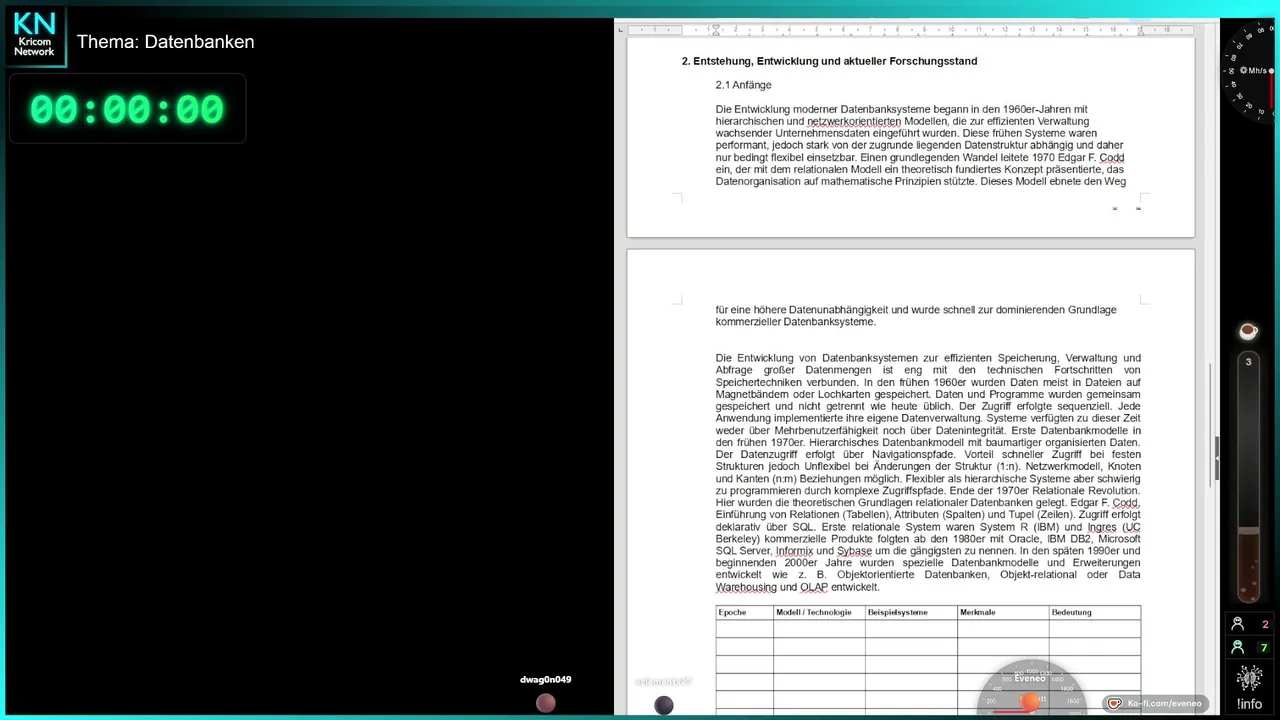
Task: Click the xelementx27 avatar ball
Action: 663,705
